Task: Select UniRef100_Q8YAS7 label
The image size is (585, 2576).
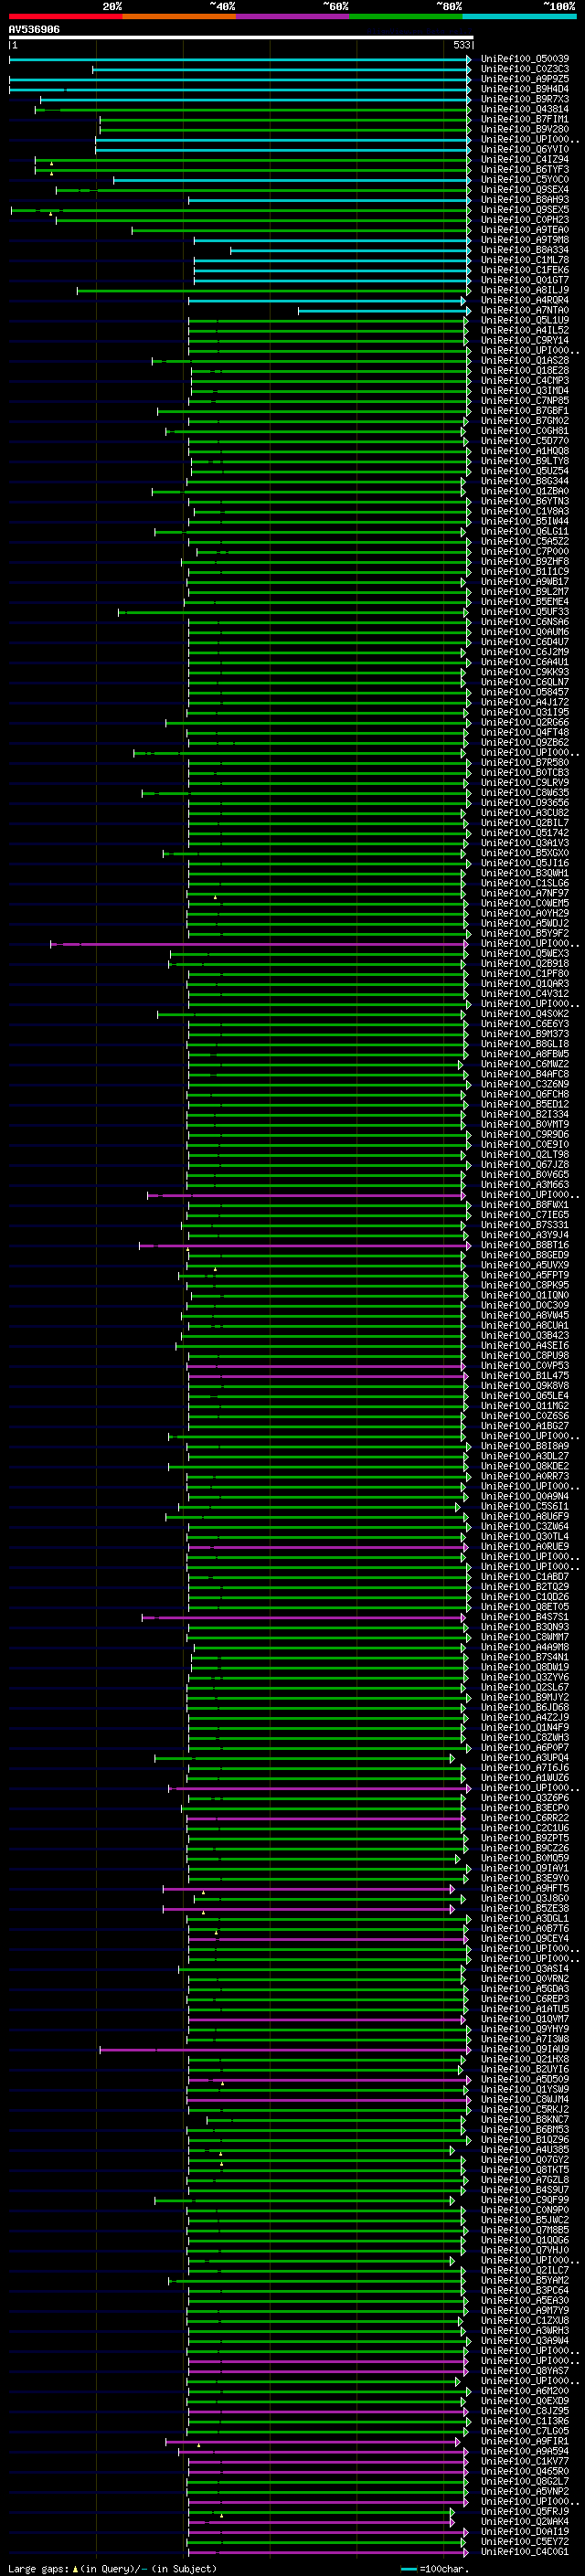Action: point(525,2370)
